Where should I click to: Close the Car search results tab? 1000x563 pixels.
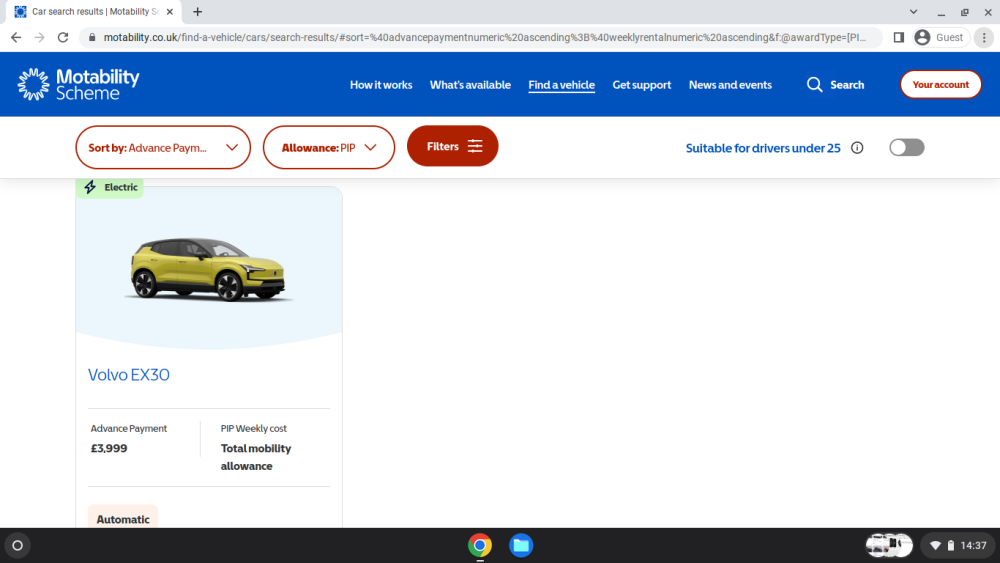click(x=170, y=11)
